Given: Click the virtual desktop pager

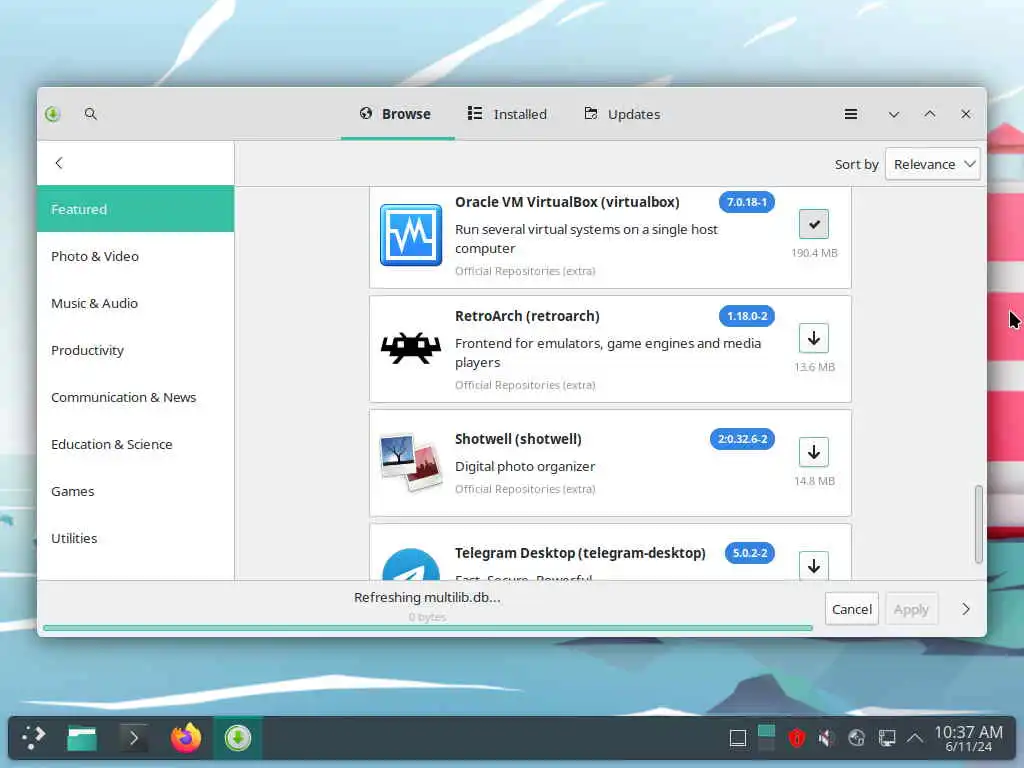Looking at the screenshot, I should coord(766,738).
